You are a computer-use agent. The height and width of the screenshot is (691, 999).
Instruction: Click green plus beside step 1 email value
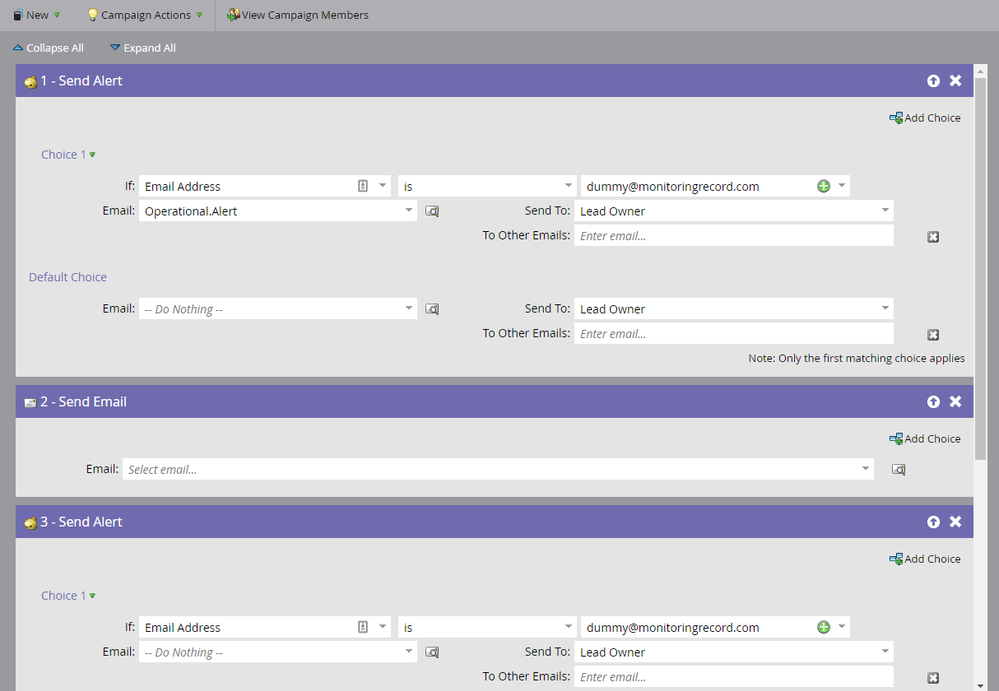(x=824, y=186)
